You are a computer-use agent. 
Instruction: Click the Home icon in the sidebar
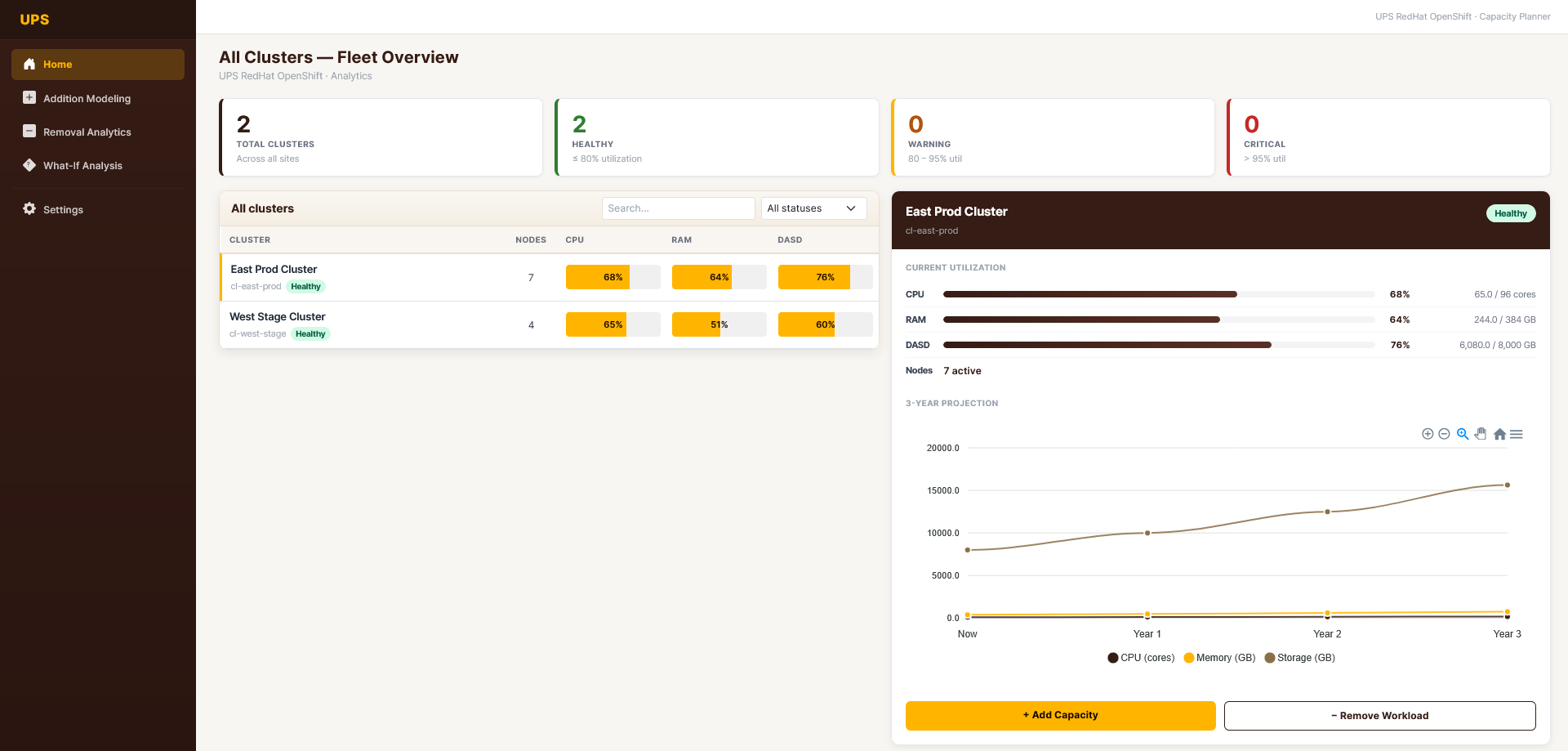coord(29,64)
